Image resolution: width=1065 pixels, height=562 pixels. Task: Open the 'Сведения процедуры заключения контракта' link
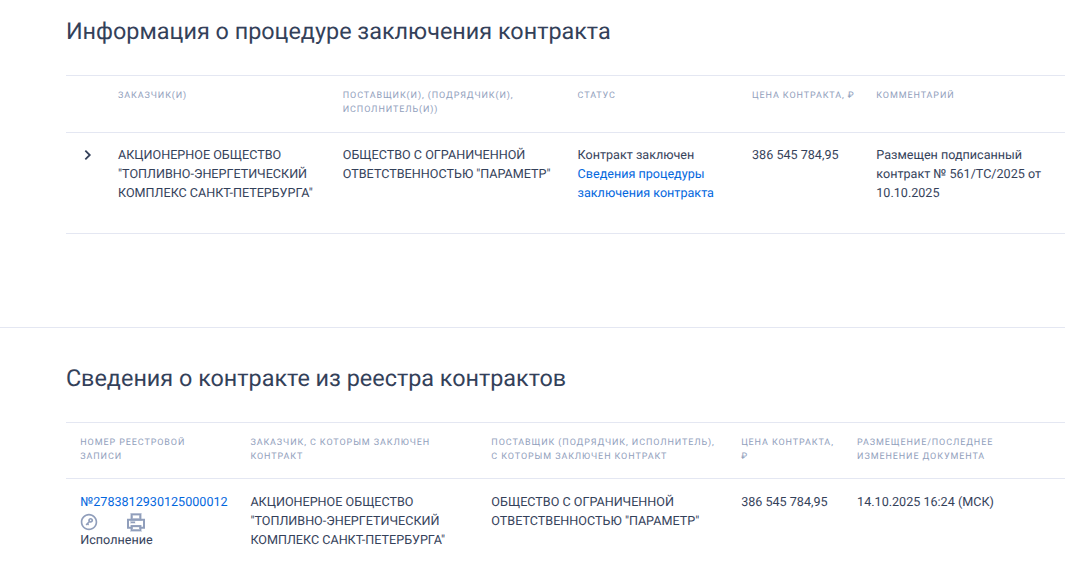click(x=645, y=183)
